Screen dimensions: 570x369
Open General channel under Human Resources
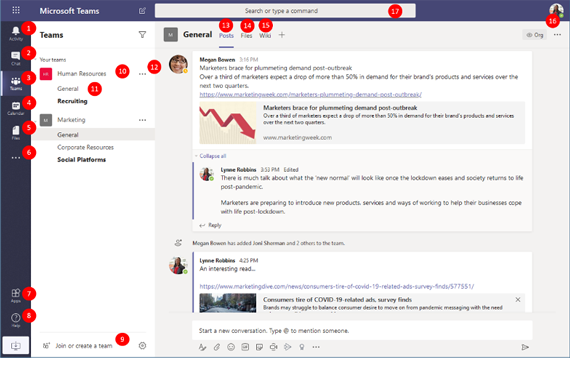click(68, 89)
